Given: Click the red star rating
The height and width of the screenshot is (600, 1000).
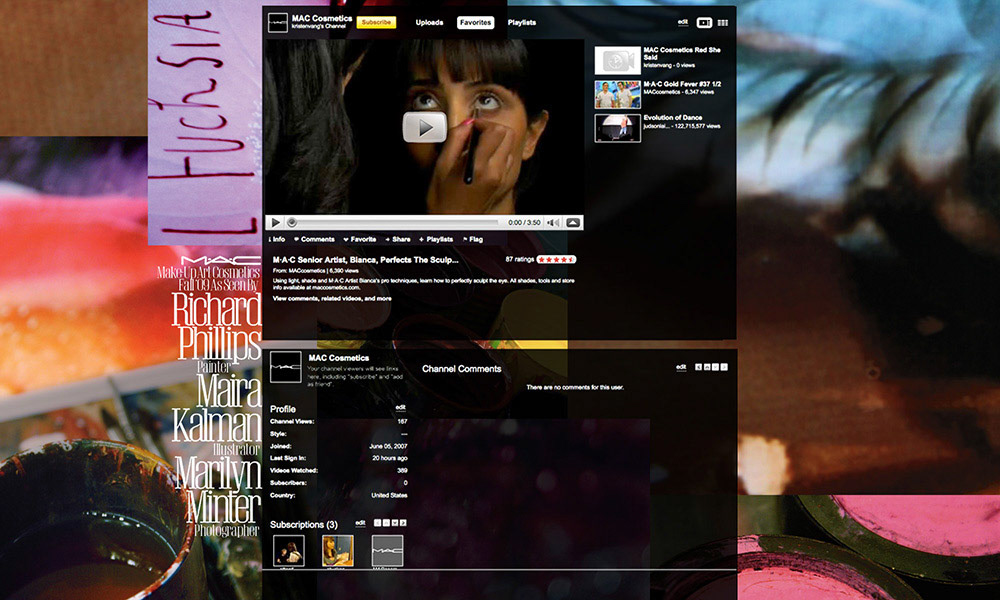Looking at the screenshot, I should click(556, 260).
